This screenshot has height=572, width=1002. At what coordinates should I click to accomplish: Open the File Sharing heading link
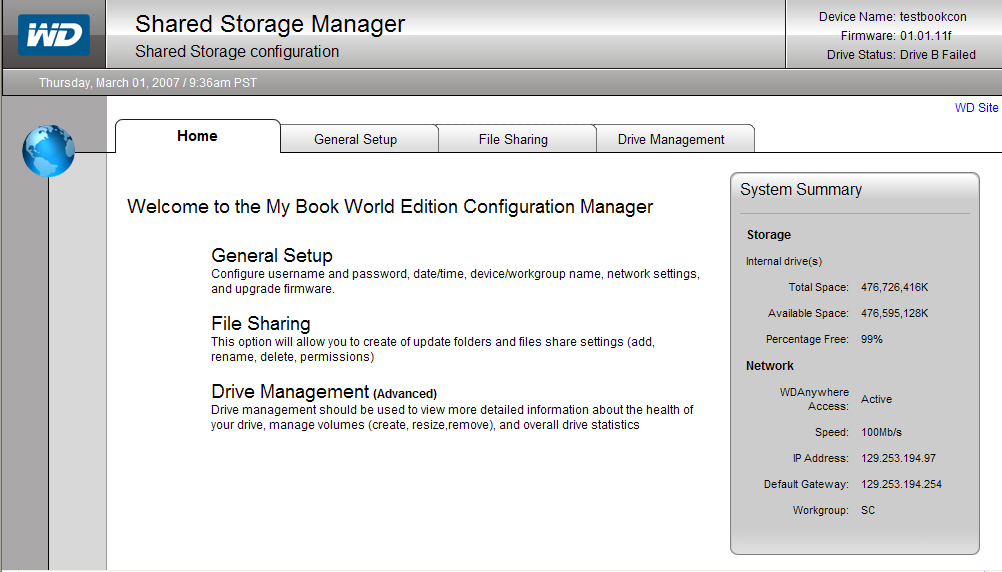click(x=261, y=323)
